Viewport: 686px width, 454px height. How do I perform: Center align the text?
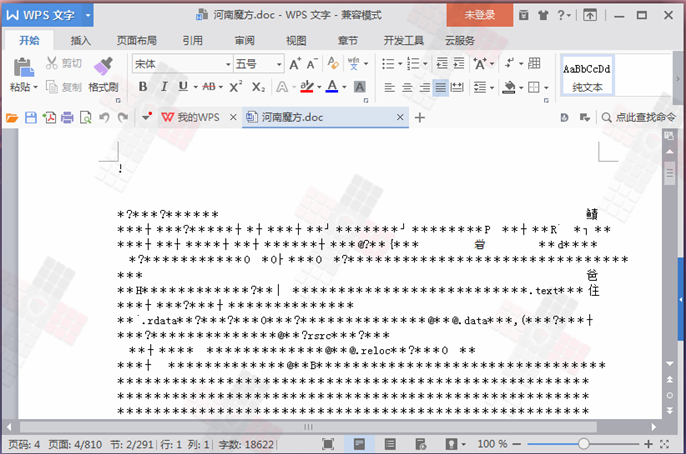407,87
